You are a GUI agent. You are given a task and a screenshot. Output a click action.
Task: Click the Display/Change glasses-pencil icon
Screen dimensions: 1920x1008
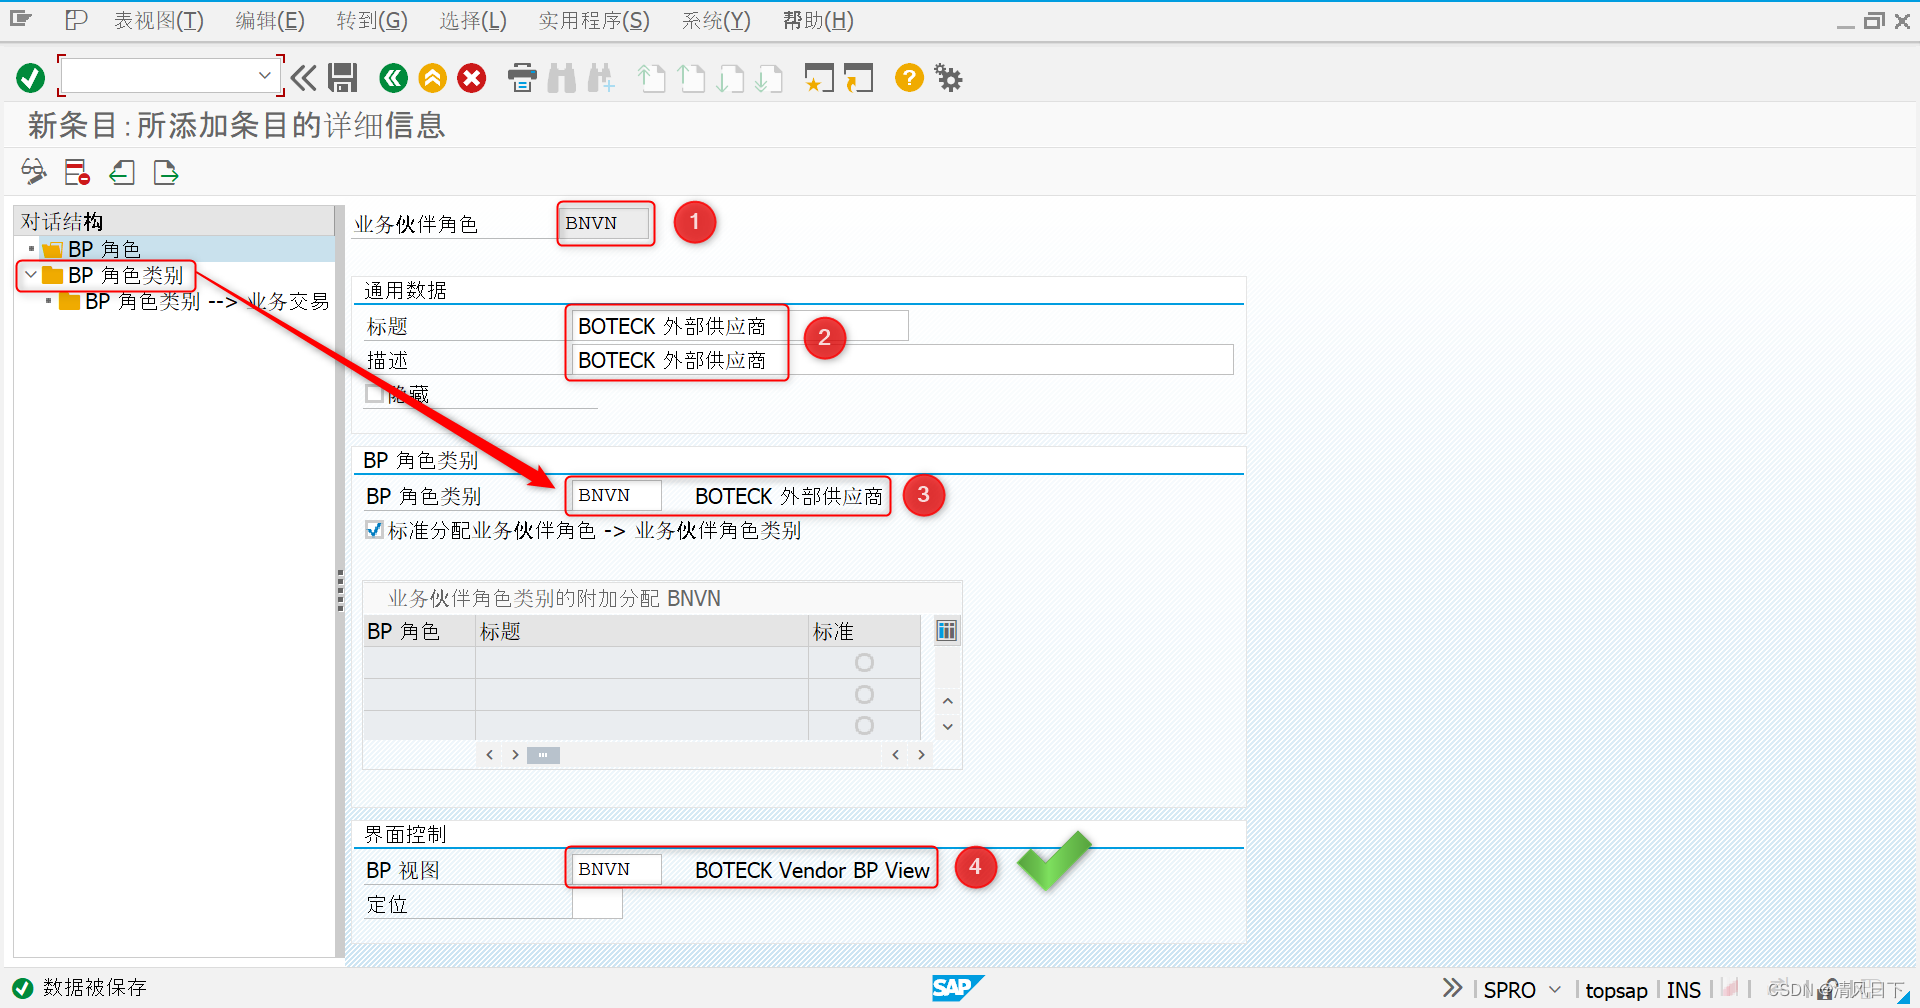pyautogui.click(x=33, y=172)
